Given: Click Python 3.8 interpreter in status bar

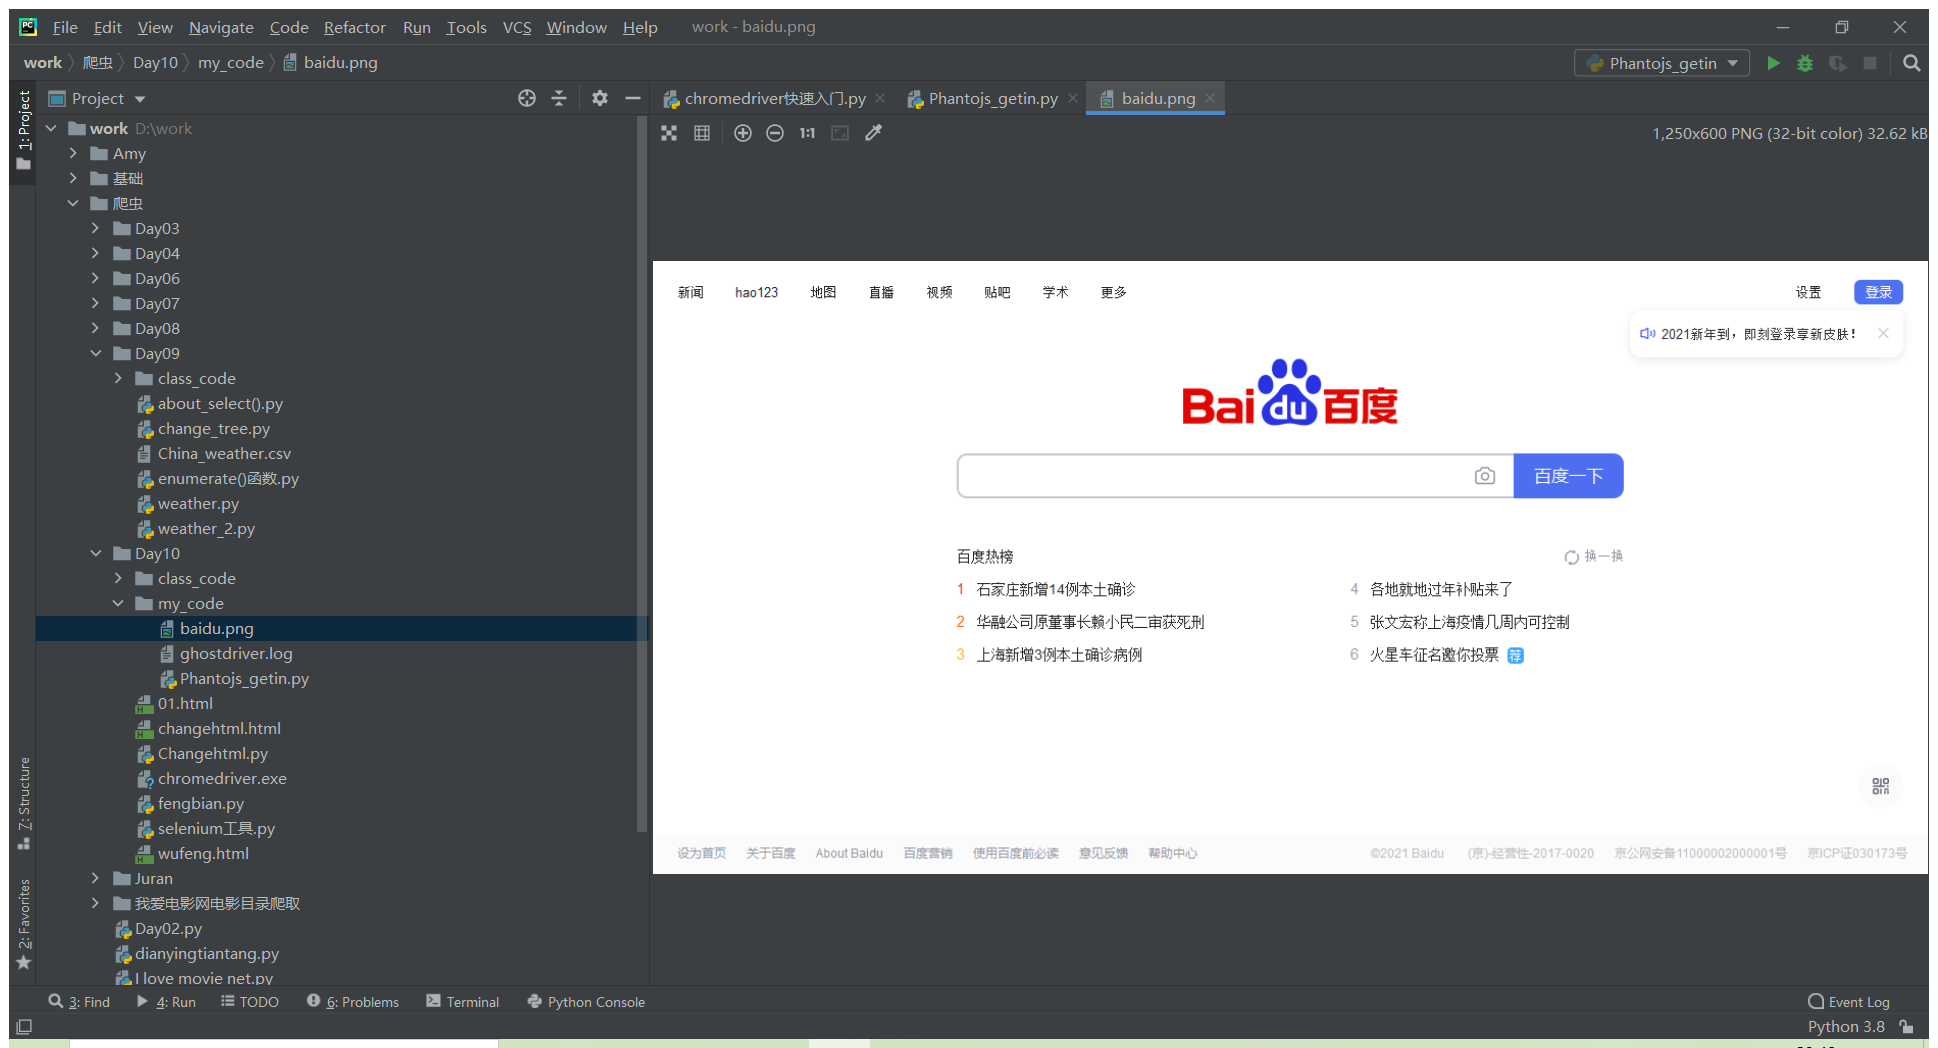Looking at the screenshot, I should pos(1846,1027).
